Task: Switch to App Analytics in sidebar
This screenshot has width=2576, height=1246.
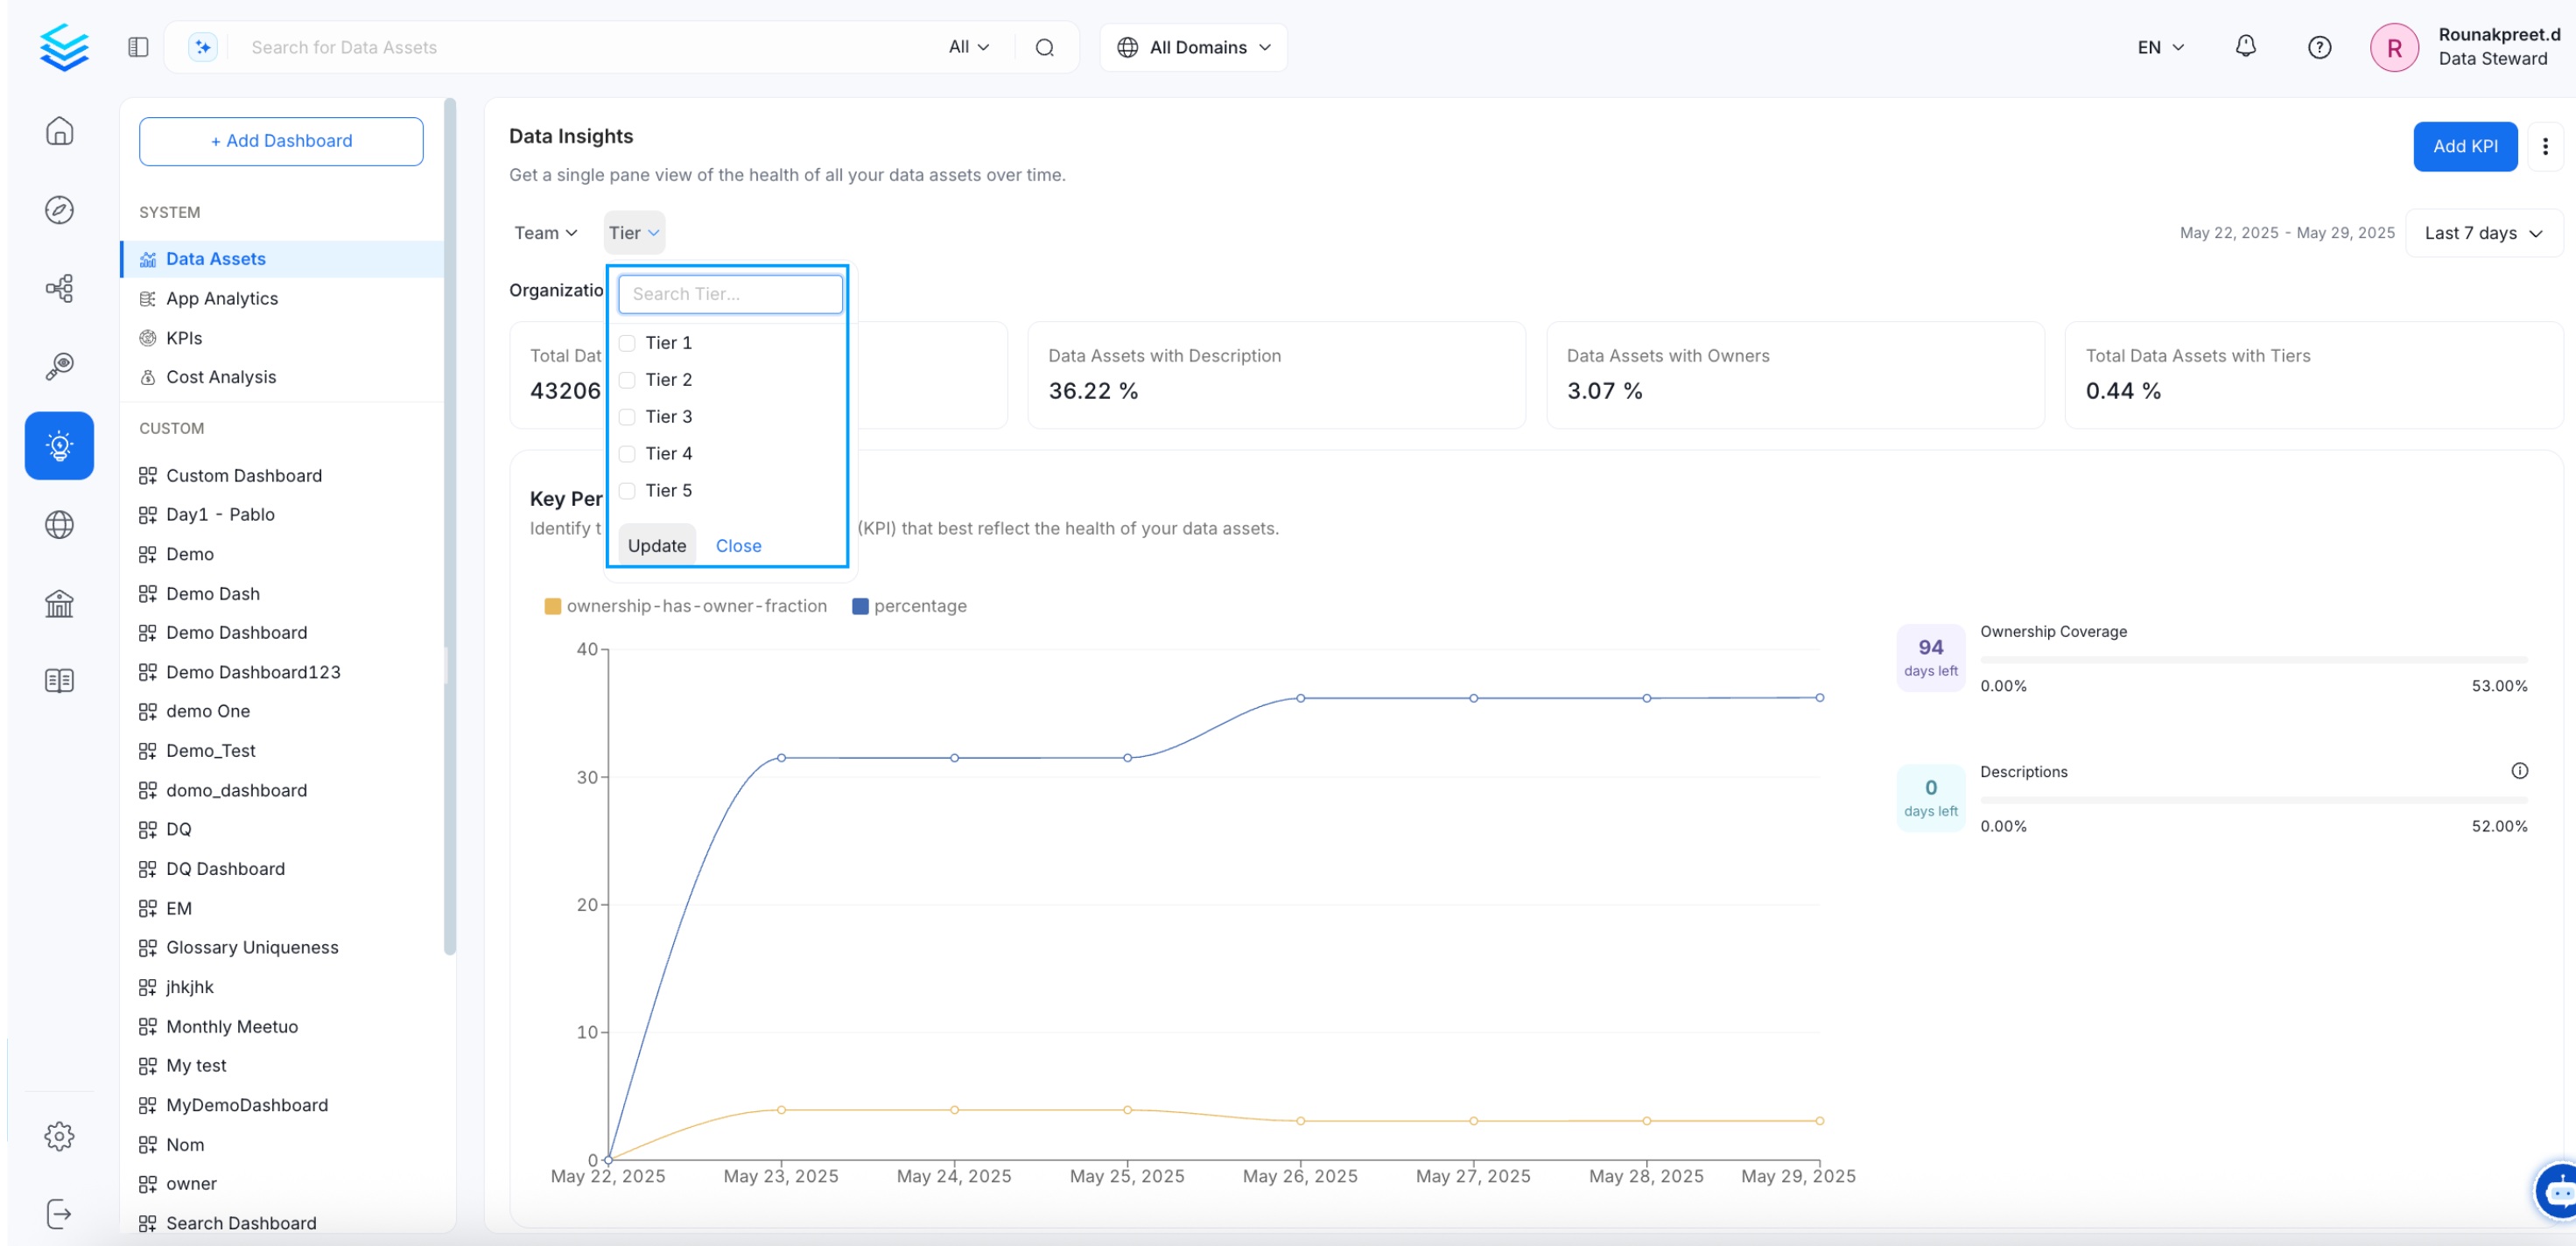Action: pos(222,298)
